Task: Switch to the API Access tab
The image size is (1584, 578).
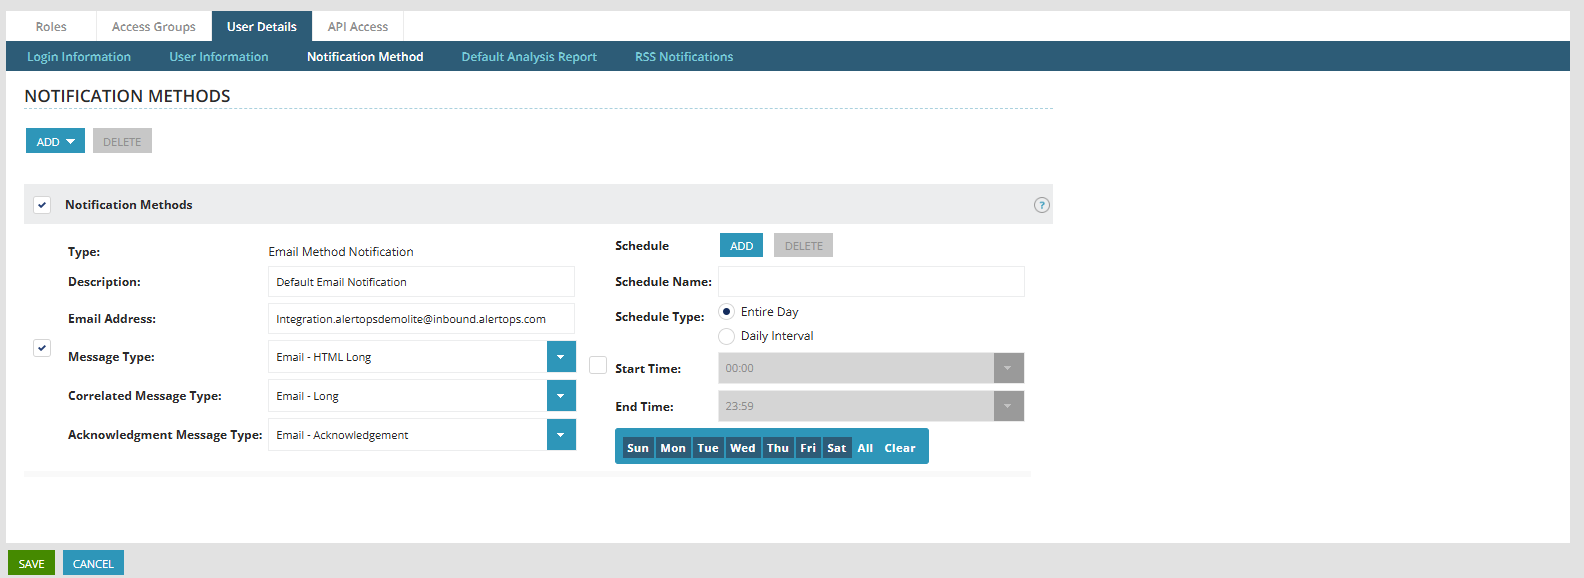Action: pos(357,27)
